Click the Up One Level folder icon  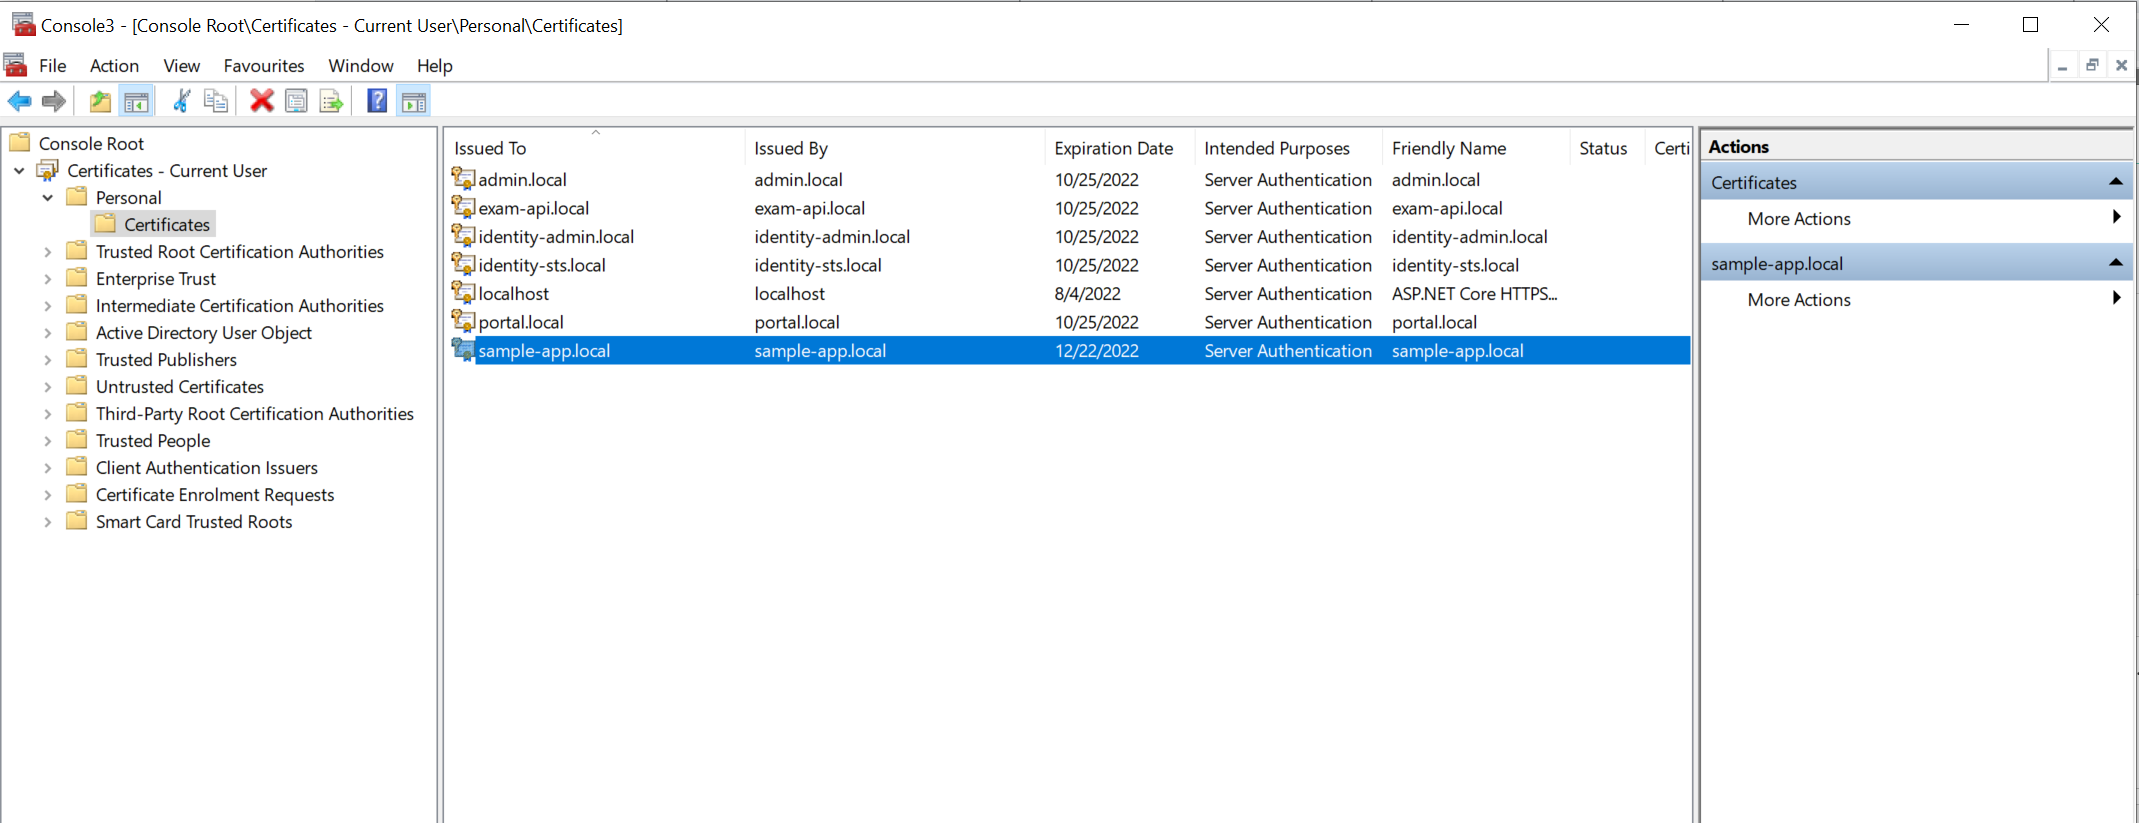pos(100,101)
